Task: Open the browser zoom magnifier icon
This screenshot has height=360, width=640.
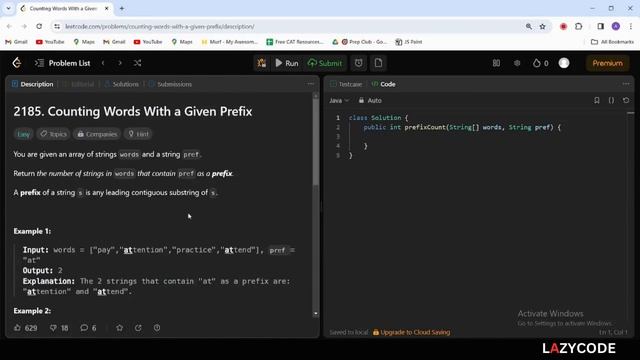Action: pos(529,27)
